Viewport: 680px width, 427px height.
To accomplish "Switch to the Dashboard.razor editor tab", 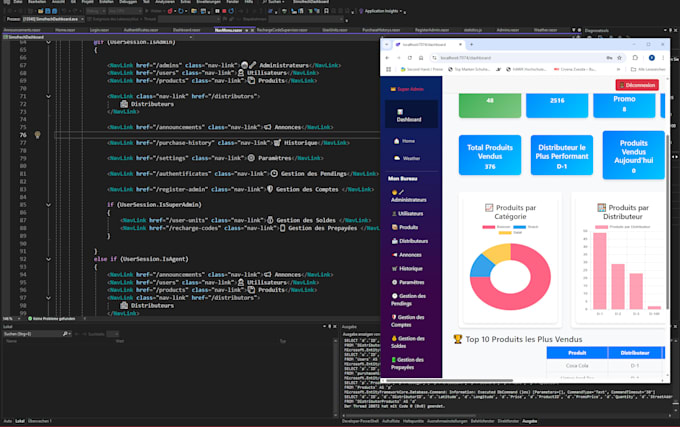I will point(186,30).
